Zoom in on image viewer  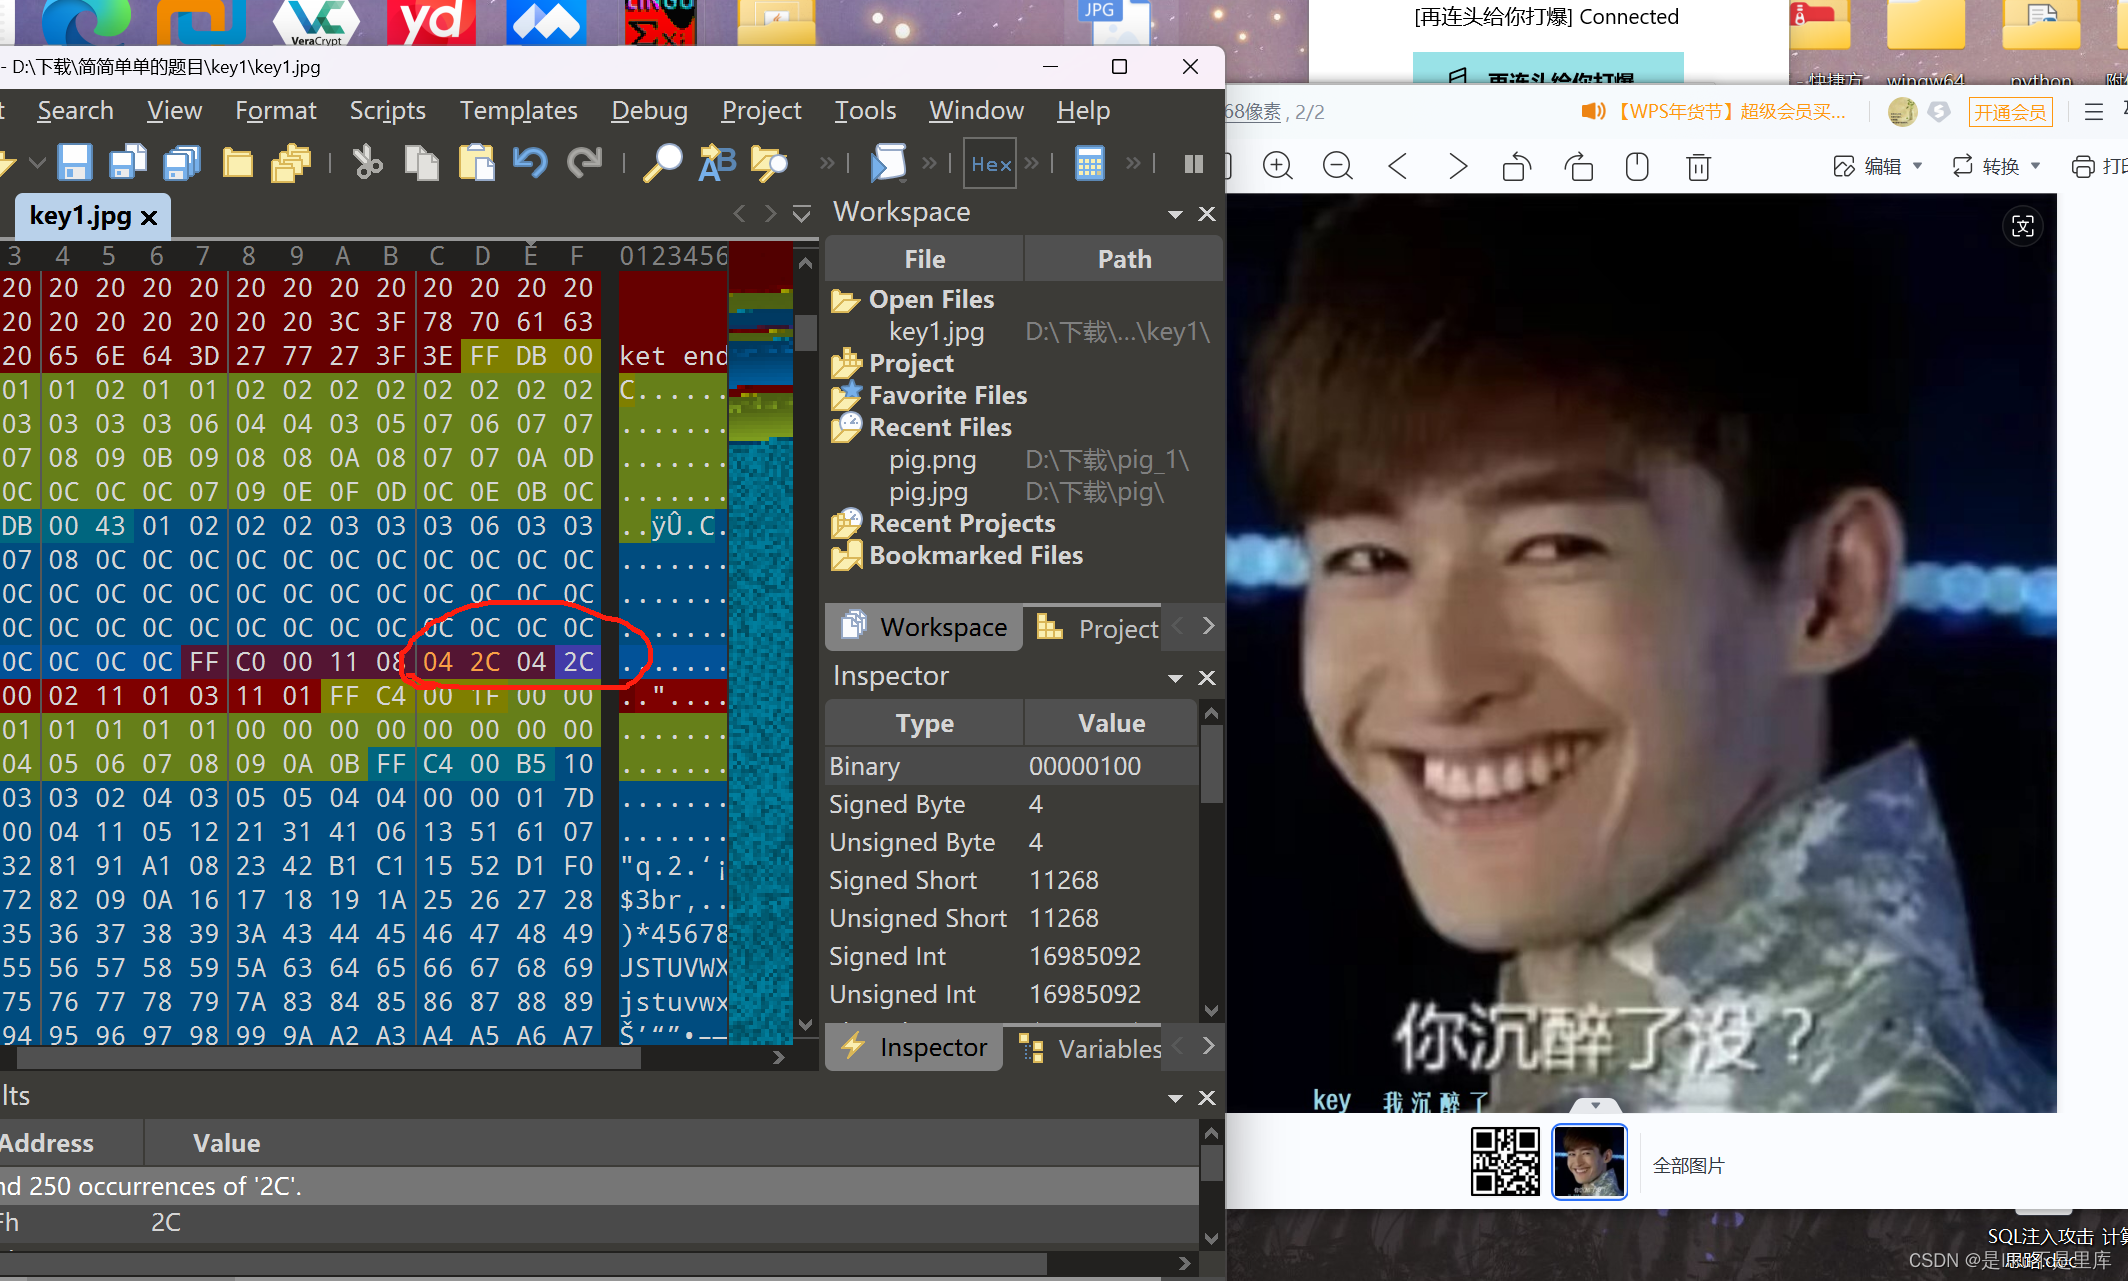coord(1277,166)
